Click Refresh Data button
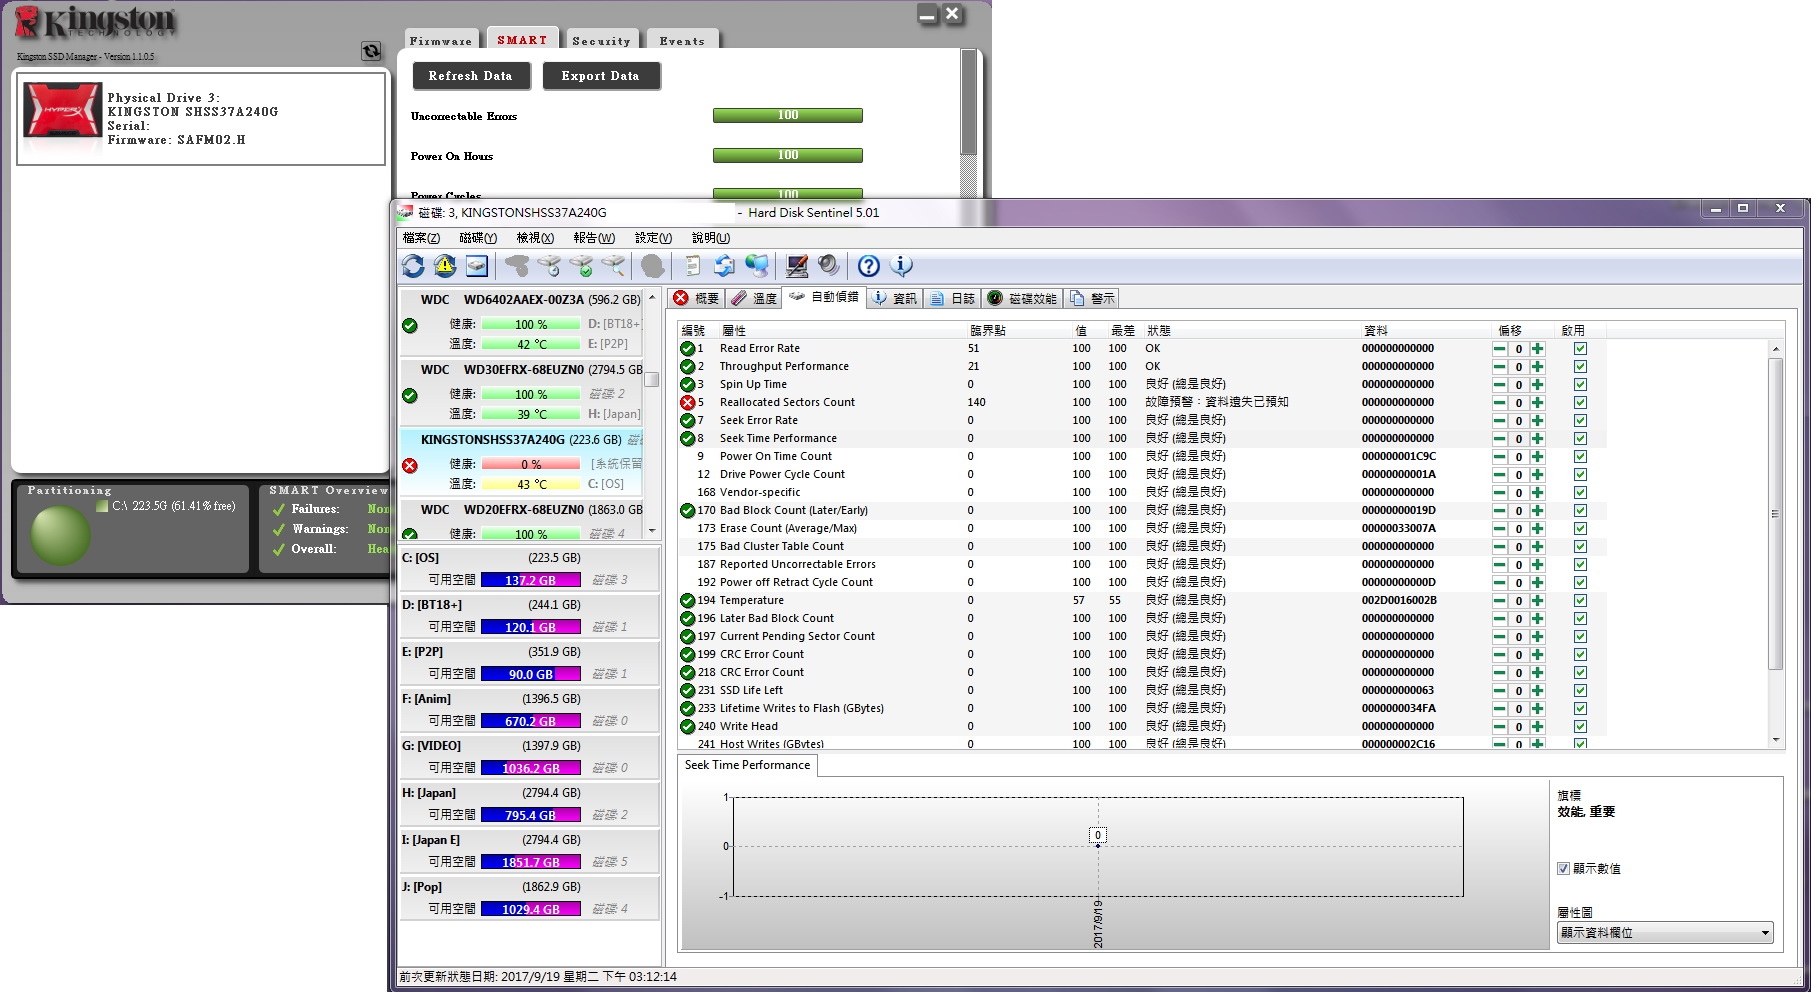 [x=470, y=76]
